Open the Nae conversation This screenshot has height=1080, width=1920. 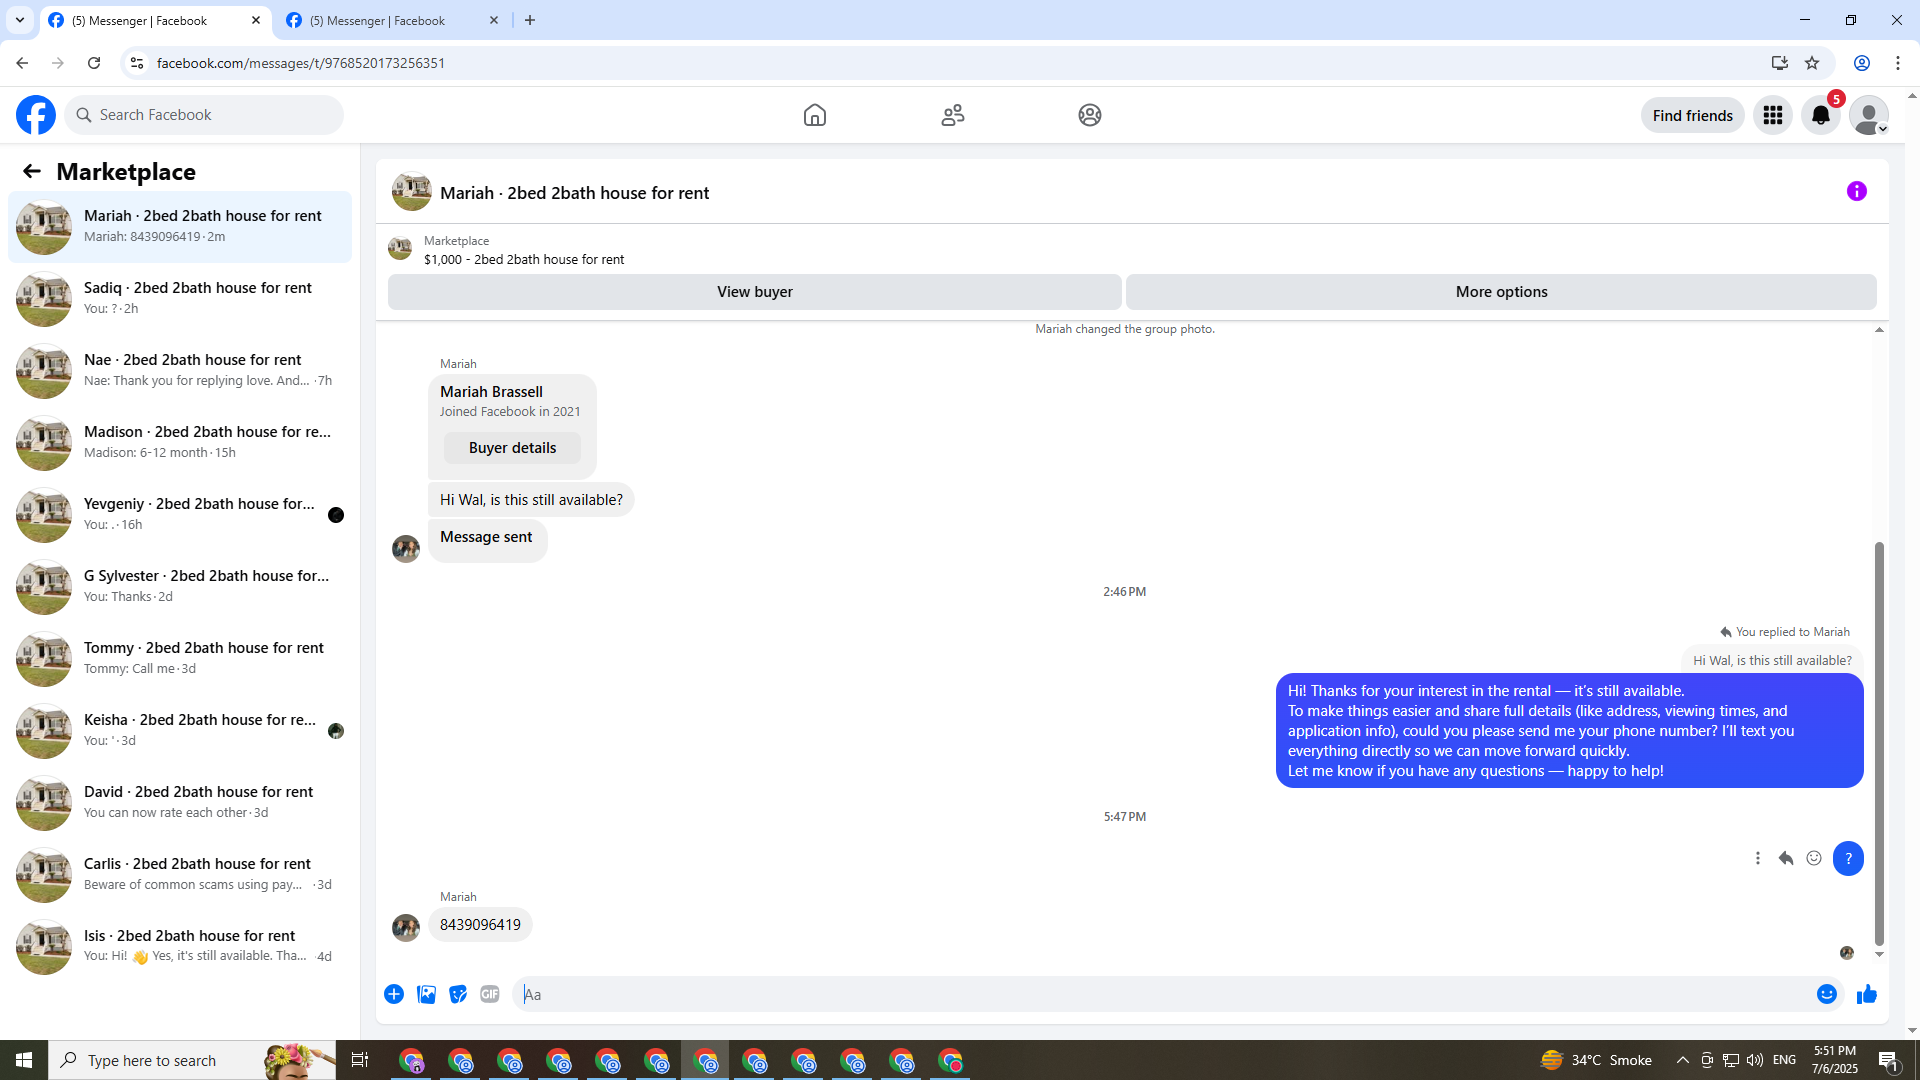[x=180, y=371]
